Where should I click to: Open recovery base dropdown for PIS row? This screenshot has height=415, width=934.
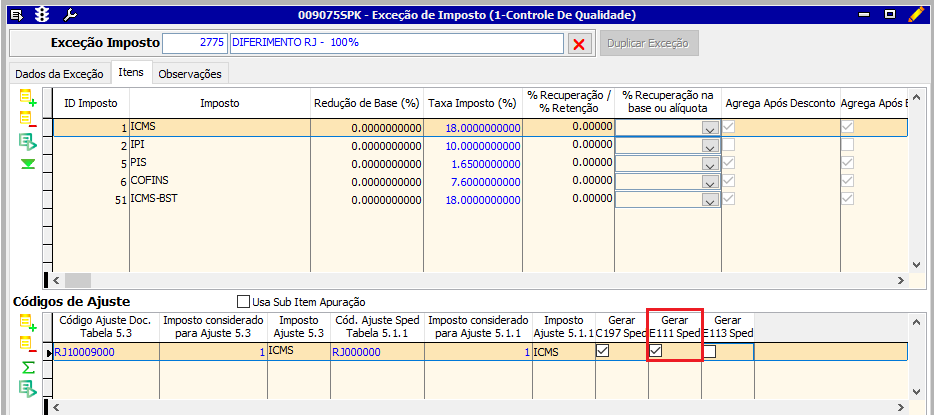710,164
